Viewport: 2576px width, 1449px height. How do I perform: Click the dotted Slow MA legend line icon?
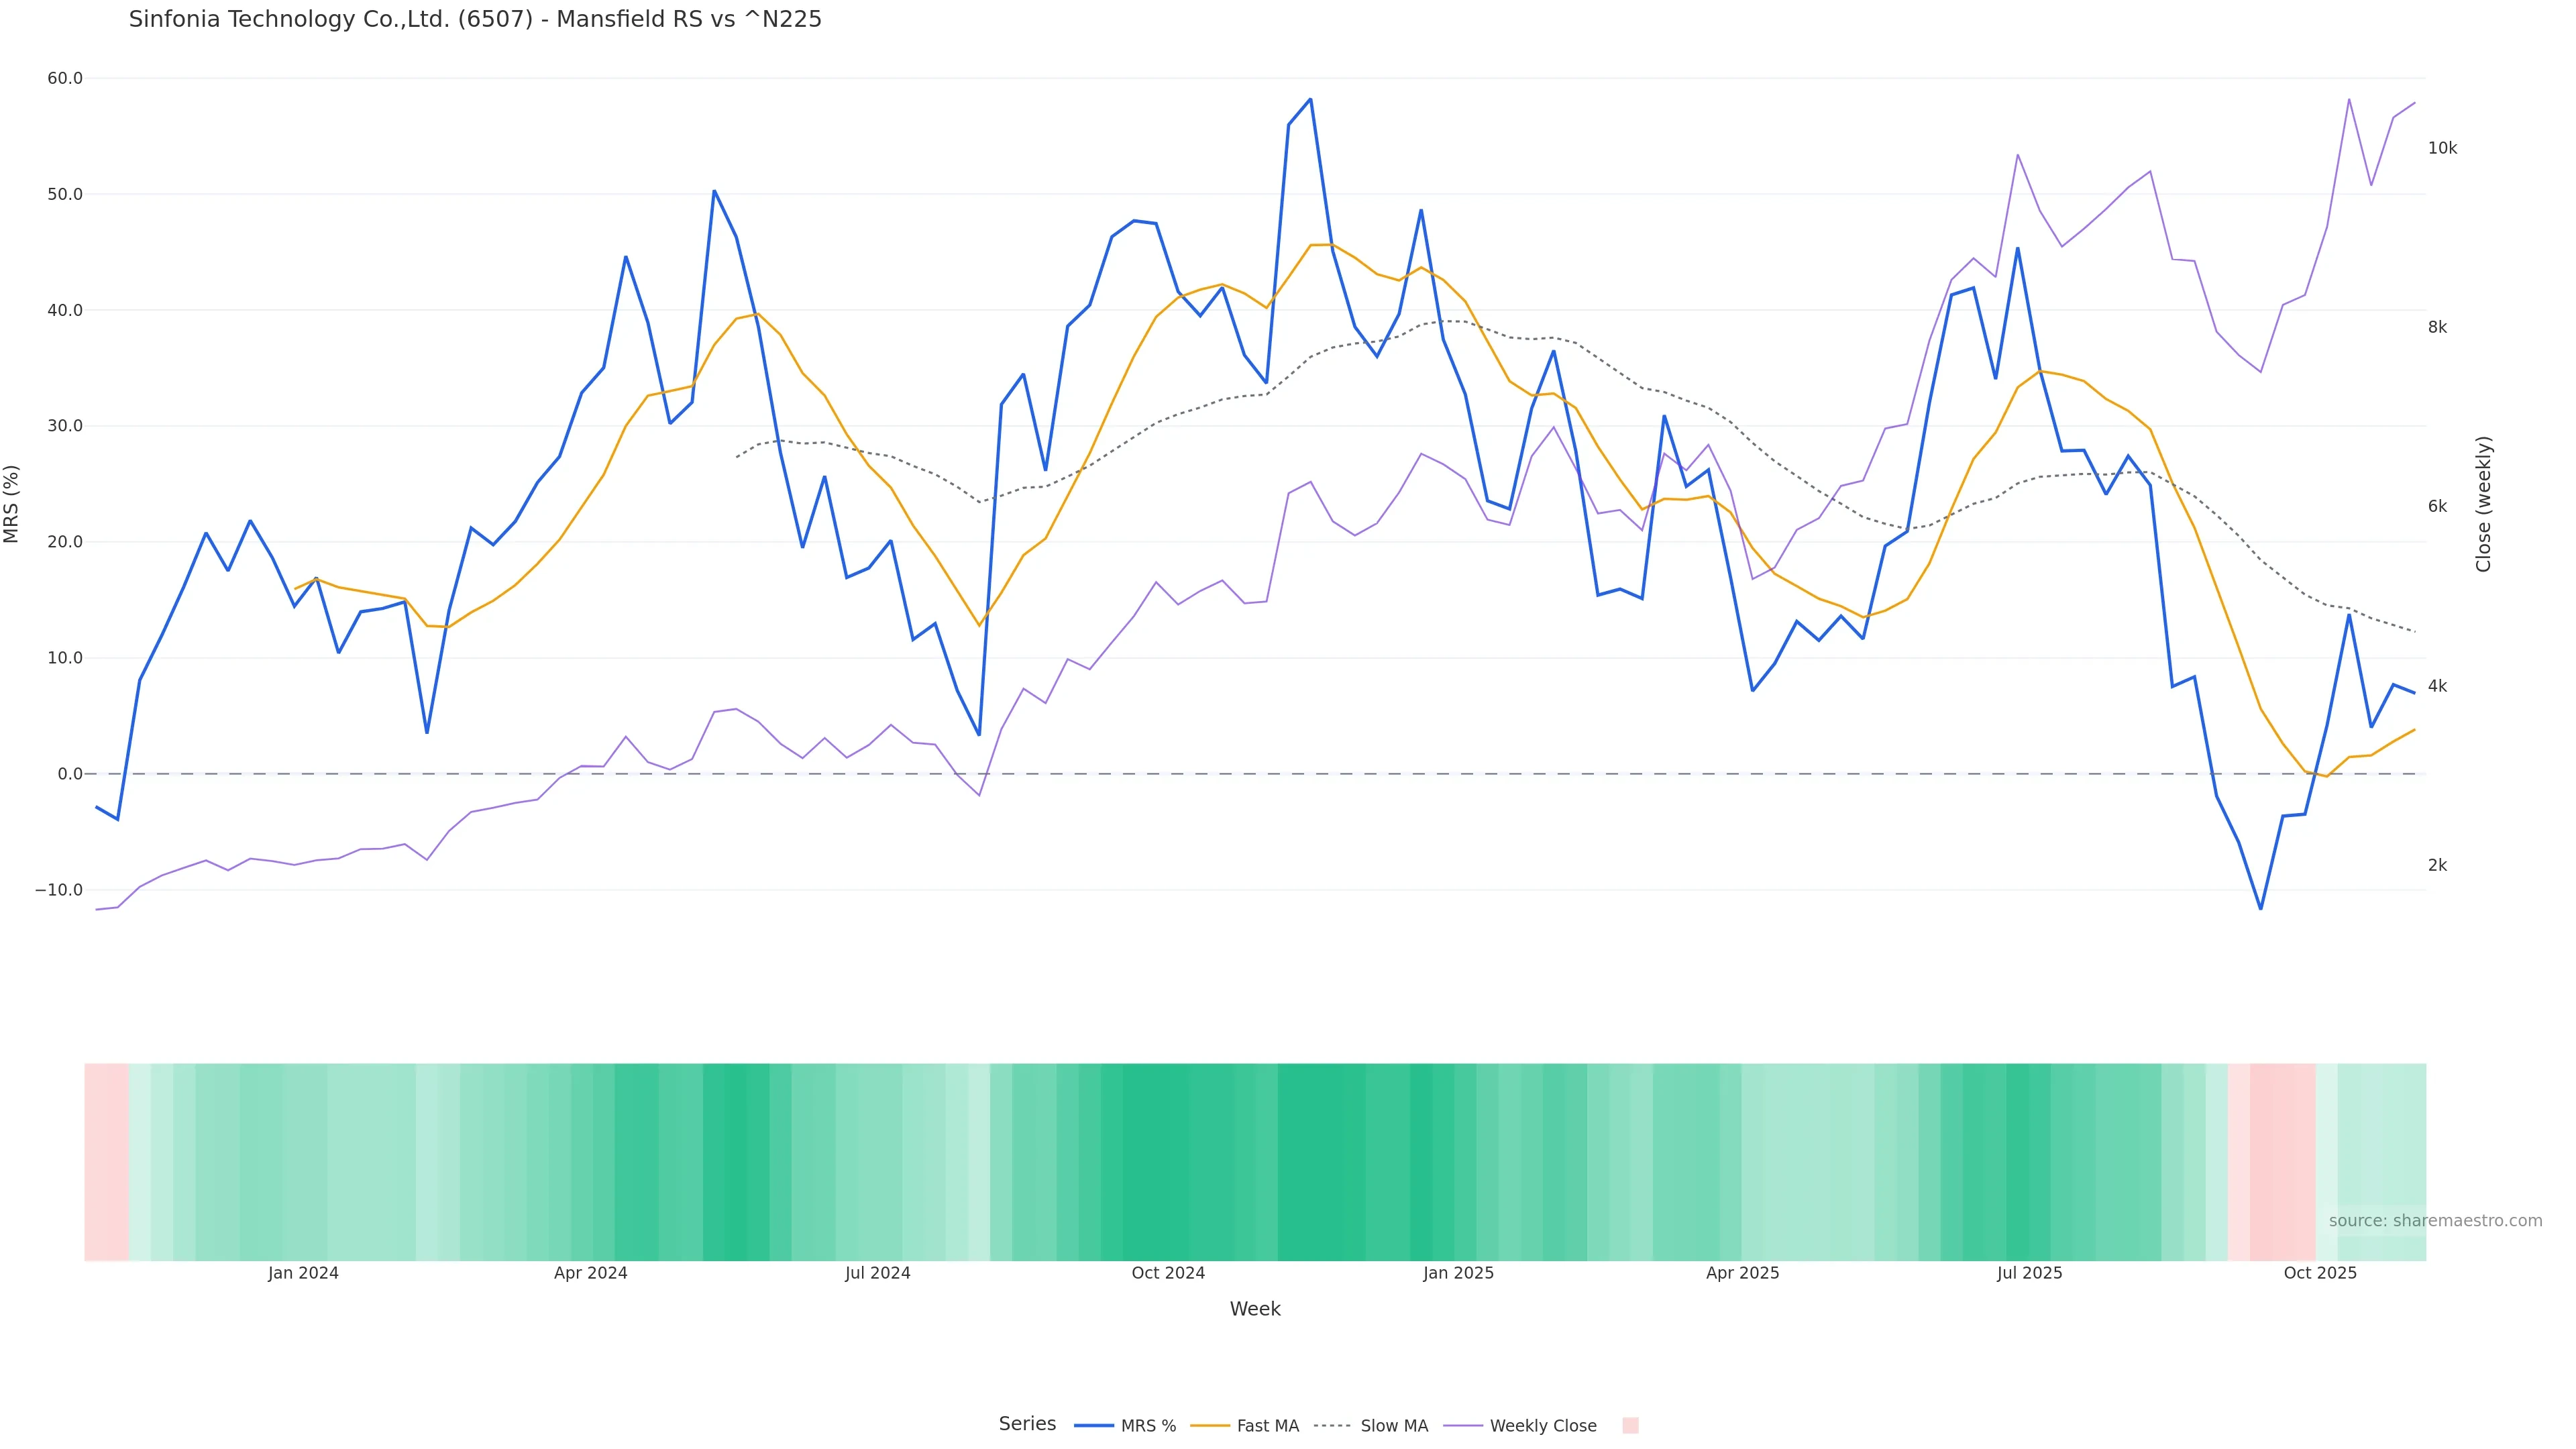(x=1333, y=1425)
